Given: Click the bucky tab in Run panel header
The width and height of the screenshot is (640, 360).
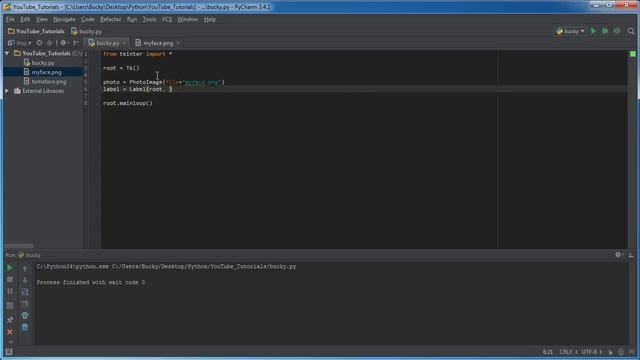Looking at the screenshot, I should pos(29,255).
